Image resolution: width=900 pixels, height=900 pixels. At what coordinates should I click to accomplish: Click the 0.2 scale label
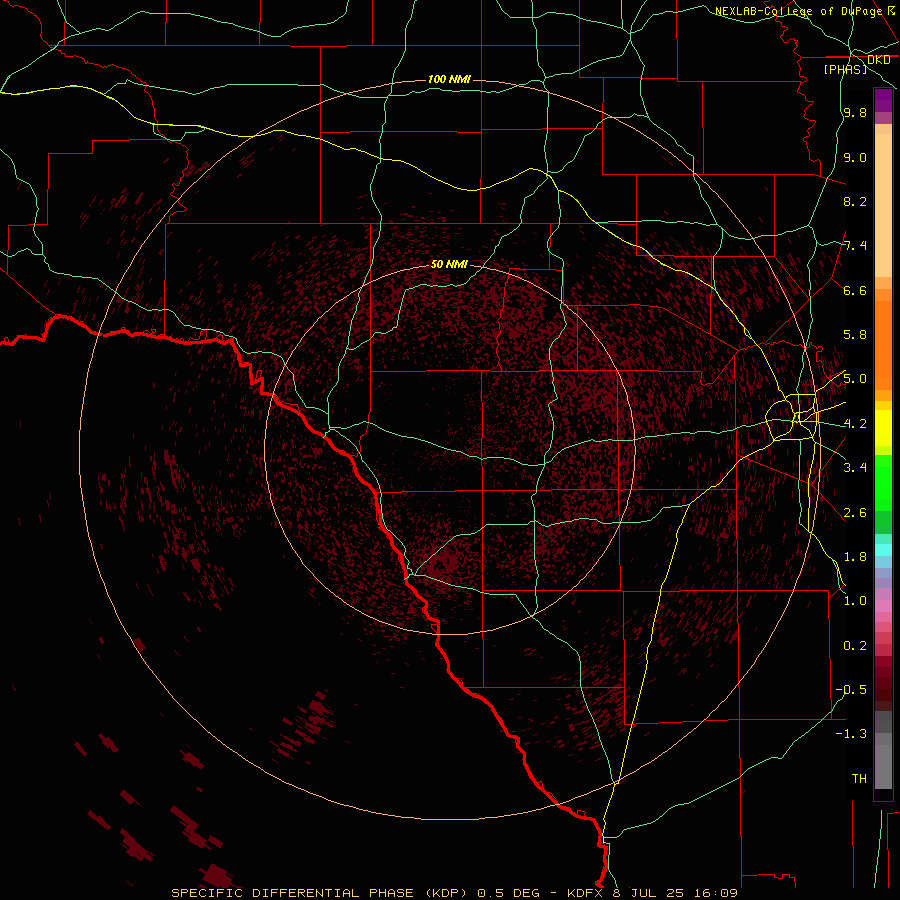pyautogui.click(x=855, y=646)
